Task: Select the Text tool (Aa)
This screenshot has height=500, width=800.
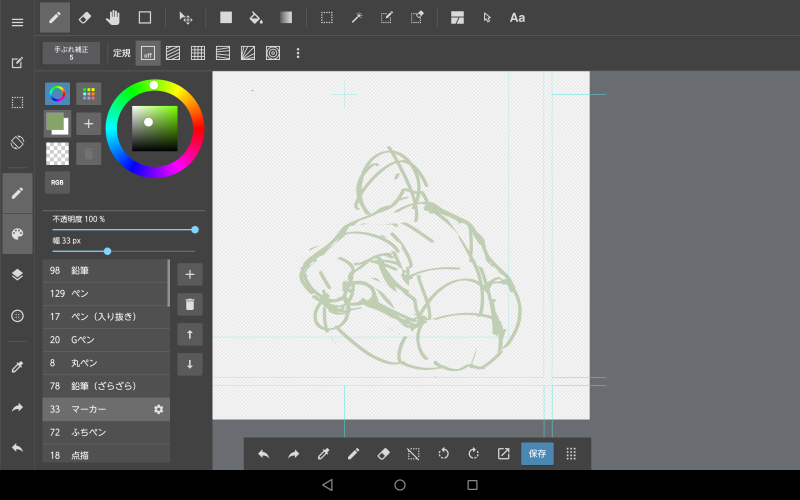Action: pos(517,17)
